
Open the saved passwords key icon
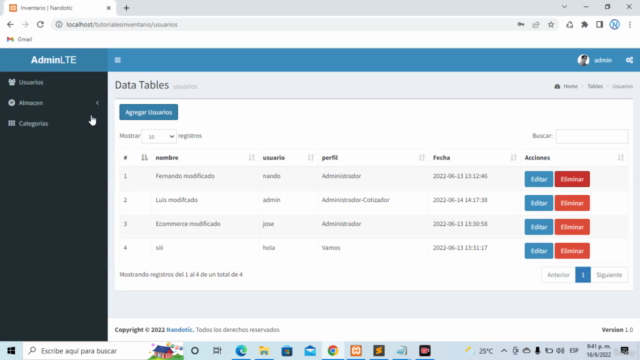pyautogui.click(x=521, y=24)
